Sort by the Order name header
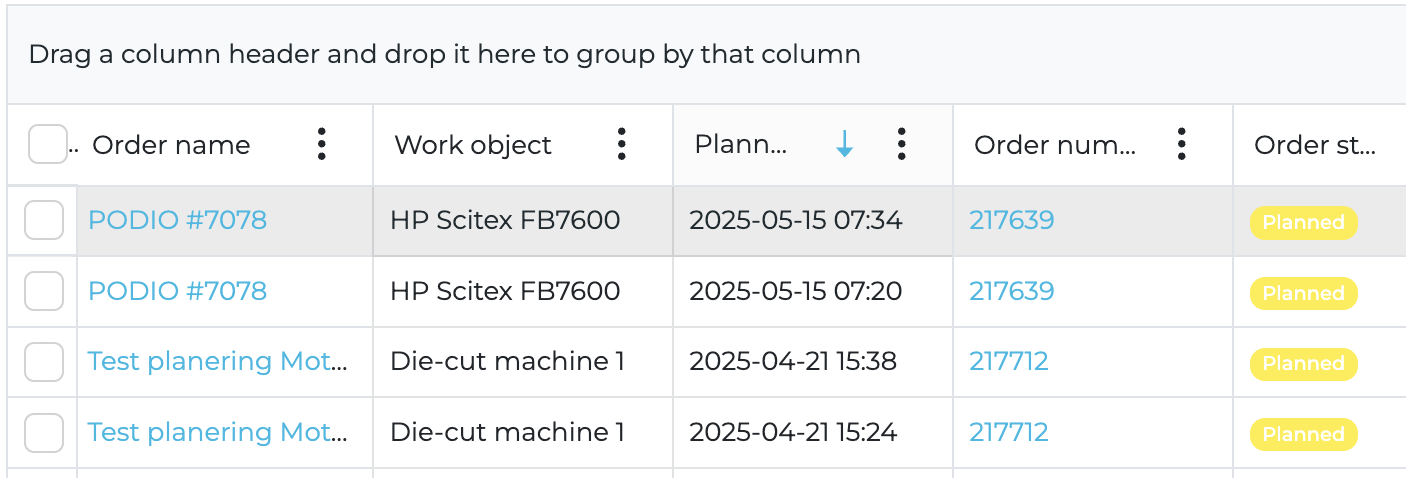Screen dimensions: 1406x478 tap(171, 145)
